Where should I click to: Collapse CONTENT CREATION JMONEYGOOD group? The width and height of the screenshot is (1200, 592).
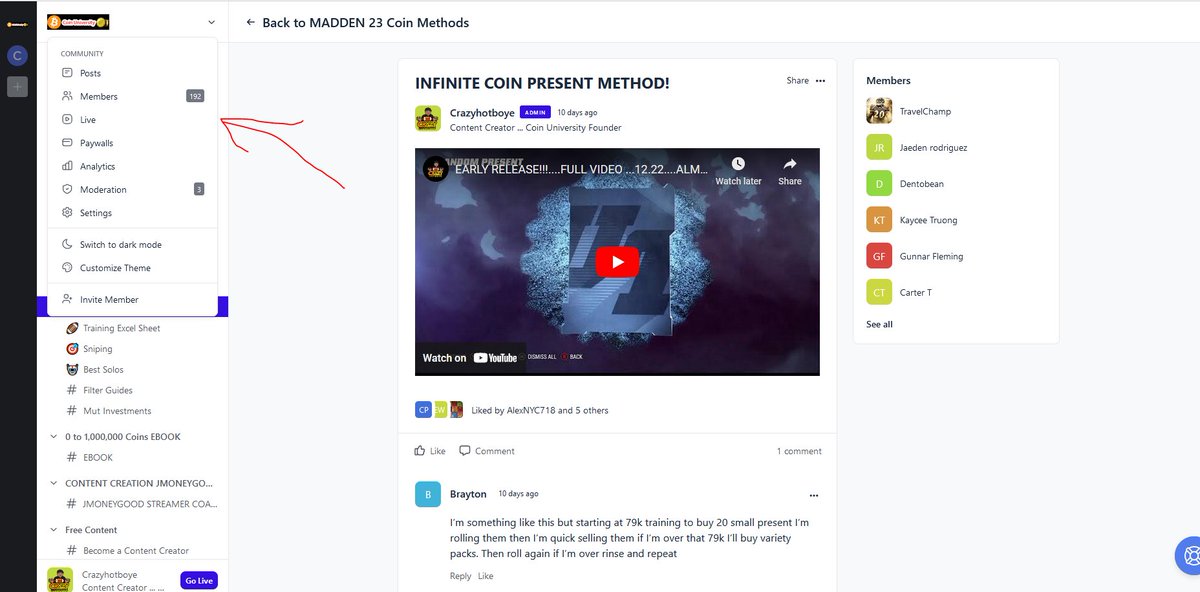coord(53,483)
